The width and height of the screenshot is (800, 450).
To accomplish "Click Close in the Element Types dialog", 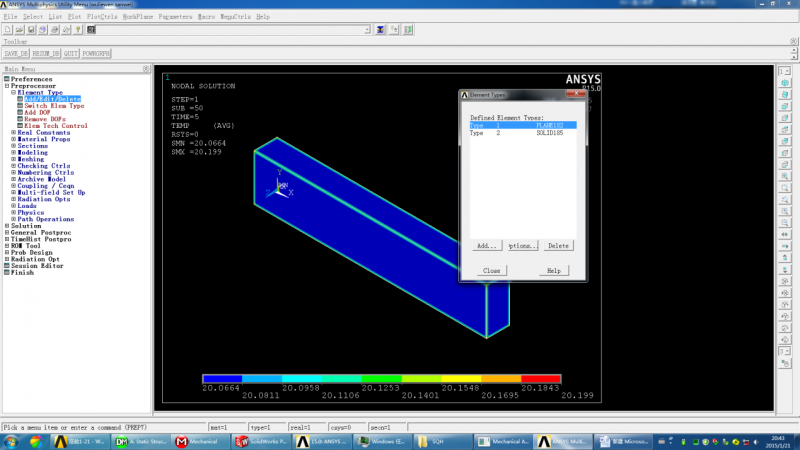I will point(492,271).
